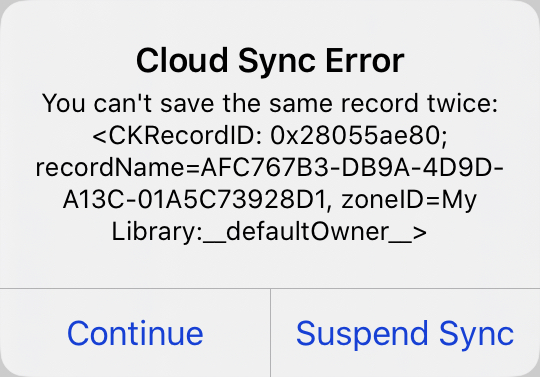This screenshot has width=540, height=377.
Task: Select the Cloud Sync Error title
Action: coord(270,61)
